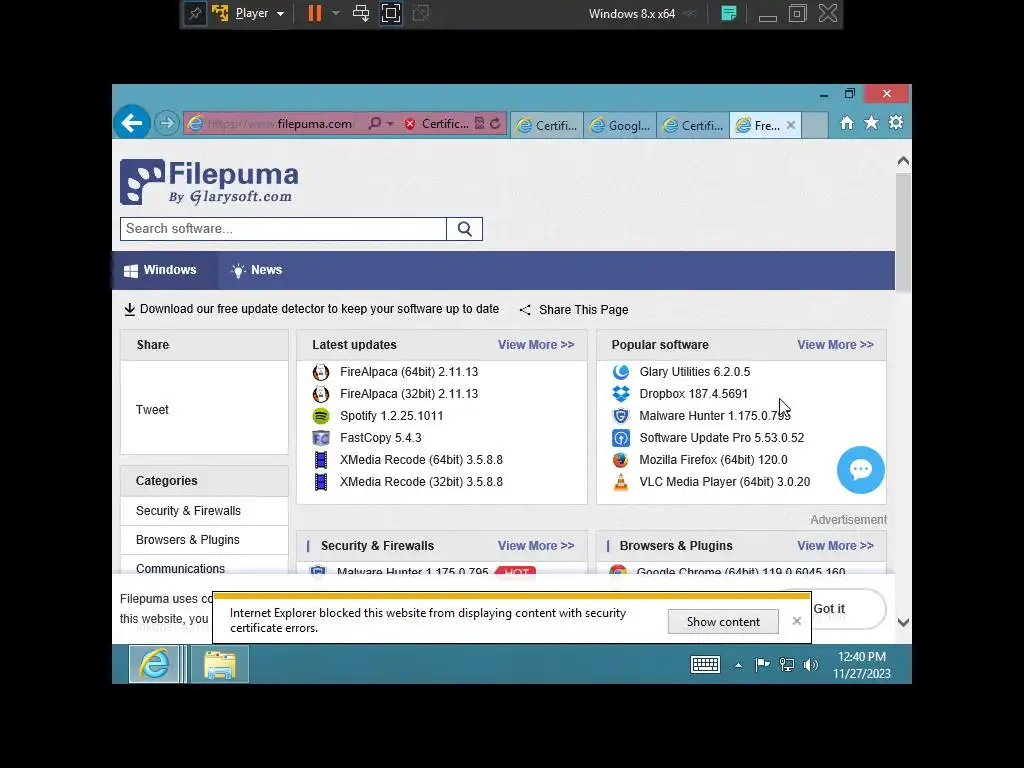Dismiss the certificate error notification
The height and width of the screenshot is (768, 1024).
(797, 621)
